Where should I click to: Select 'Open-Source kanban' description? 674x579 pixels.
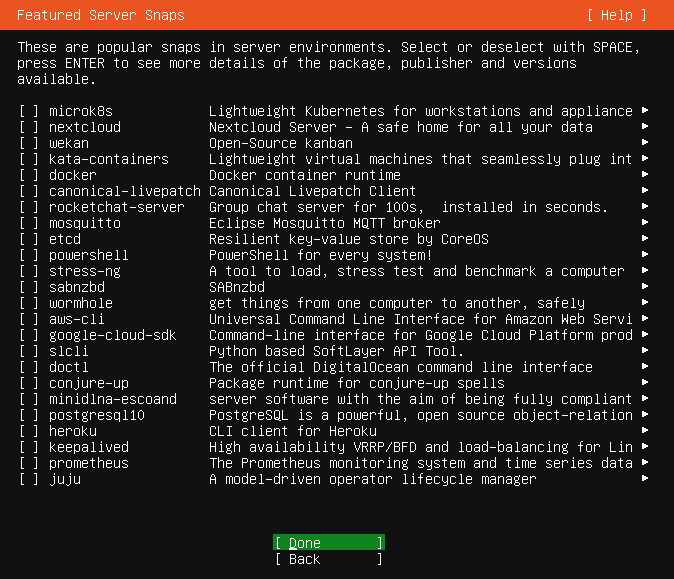pyautogui.click(x=281, y=143)
